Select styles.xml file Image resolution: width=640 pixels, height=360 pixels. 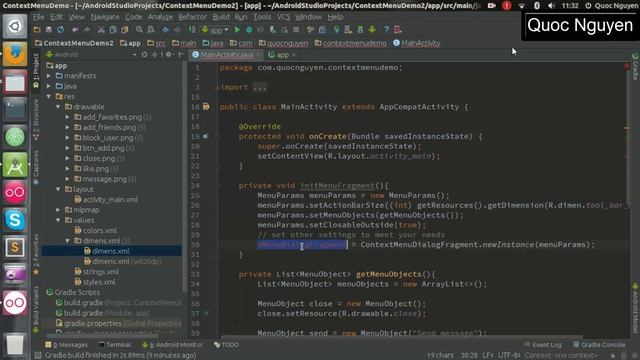point(95,282)
